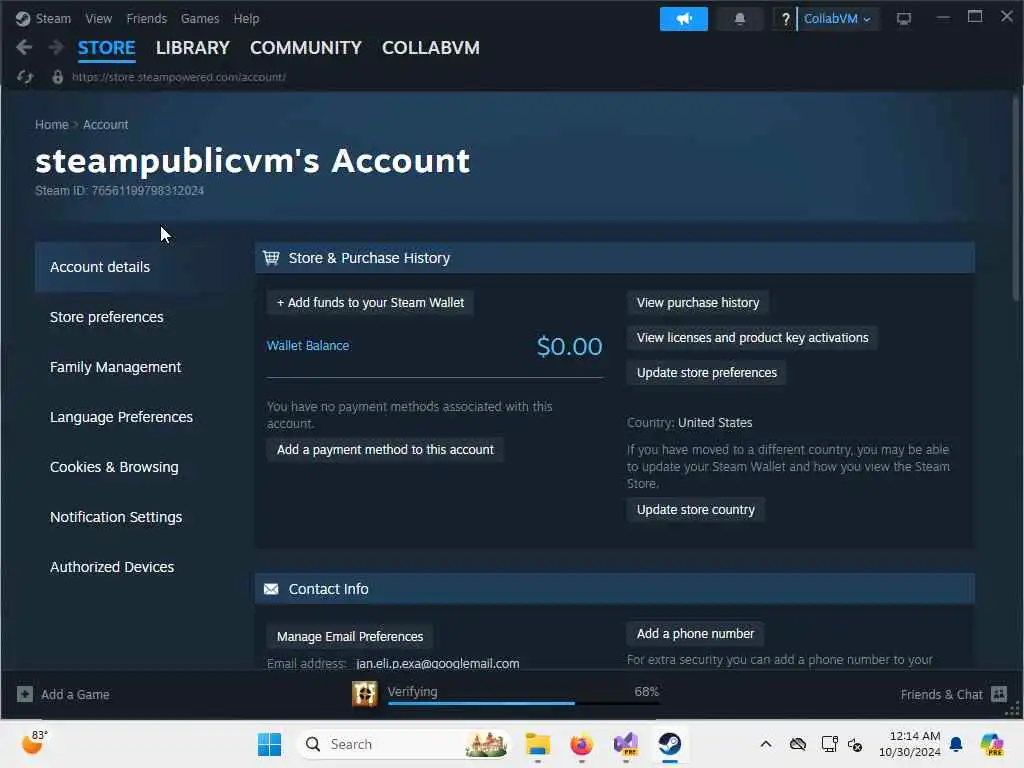Click Add a payment method to this account
The image size is (1024, 768).
pos(385,449)
